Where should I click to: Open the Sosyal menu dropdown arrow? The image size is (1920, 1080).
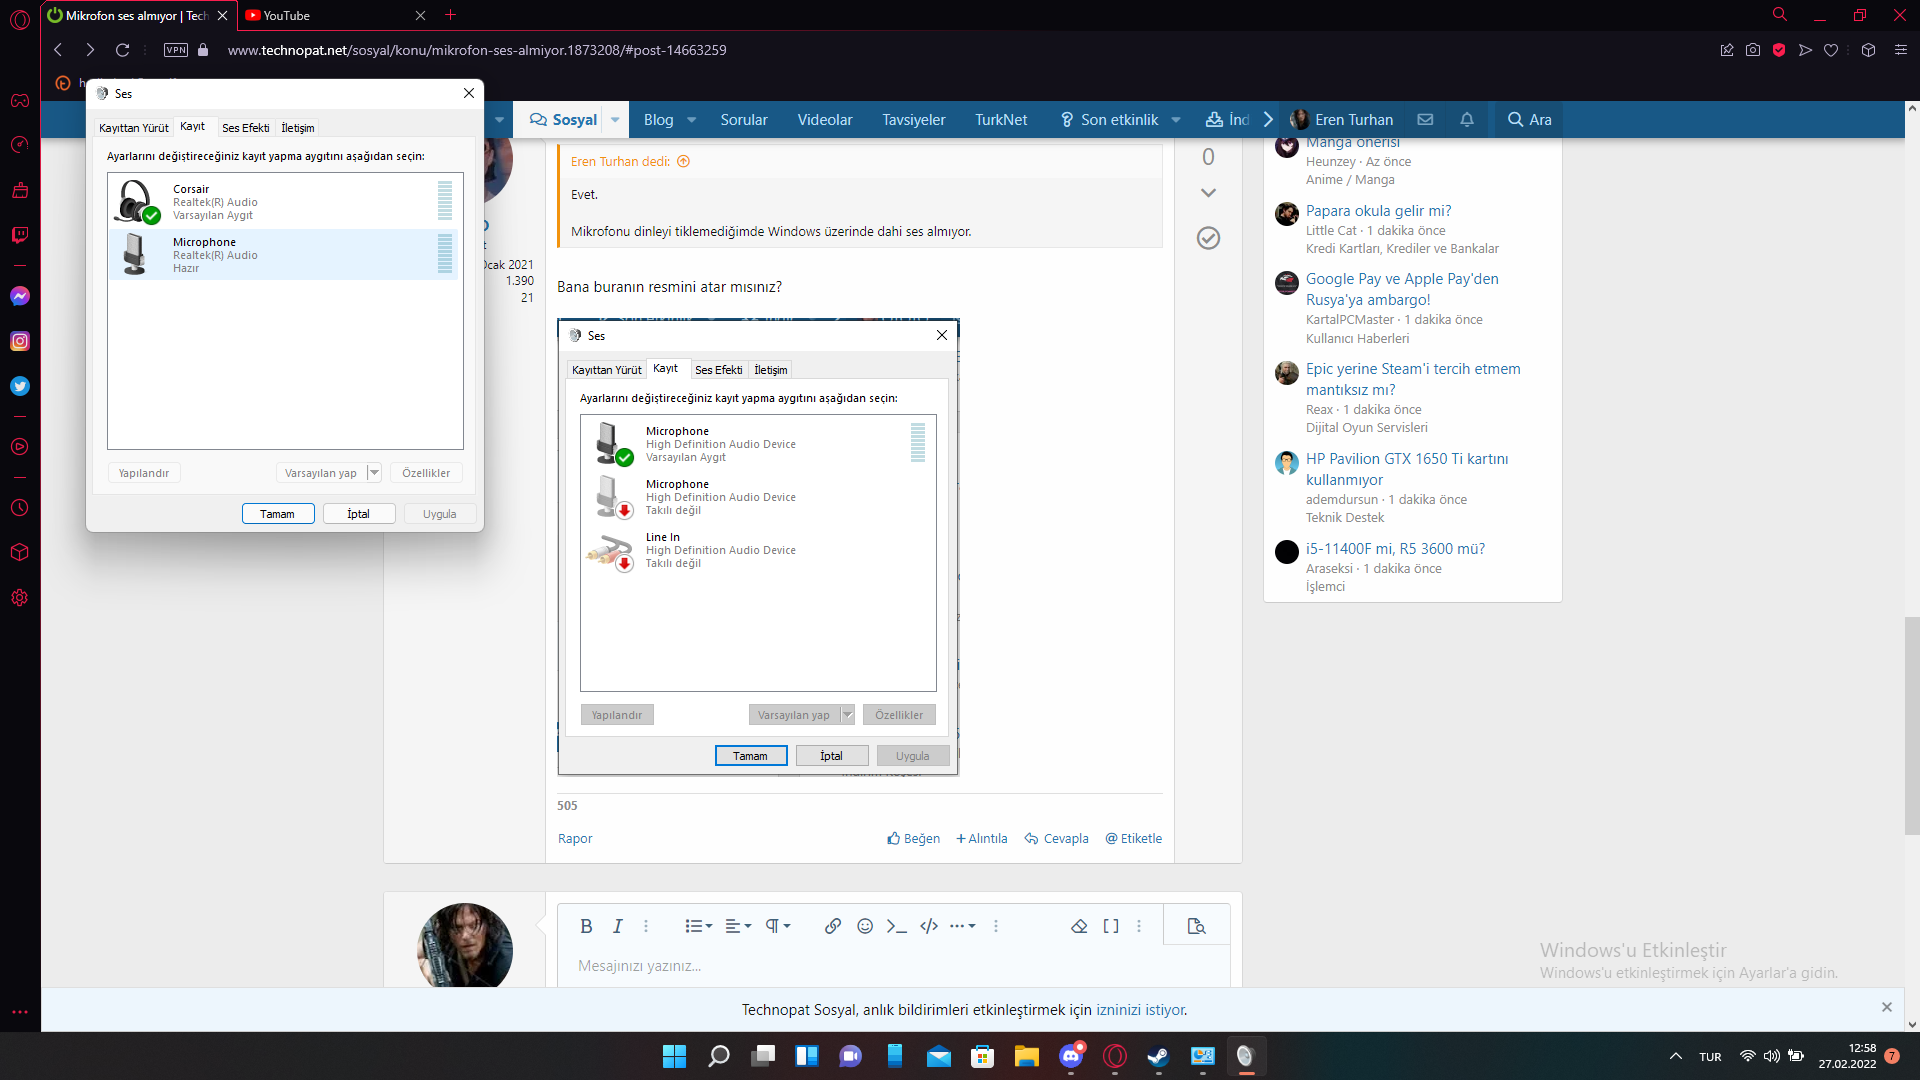[615, 120]
